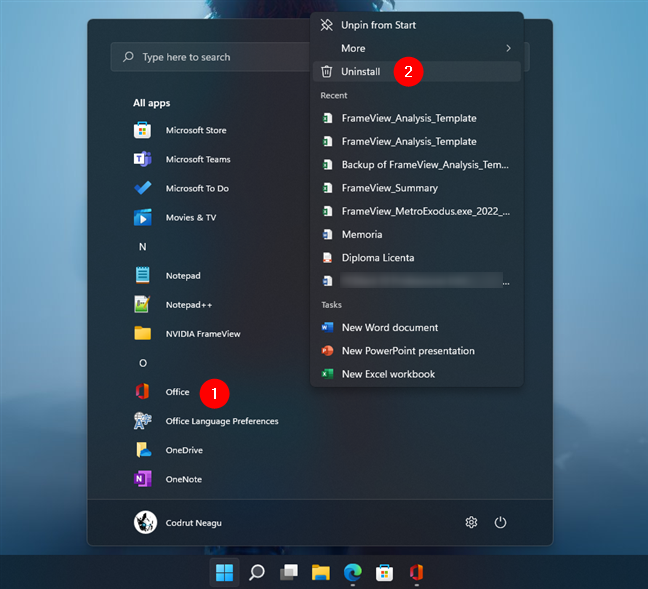Choose Uninstall from the context menu
This screenshot has height=589, width=648.
[417, 72]
